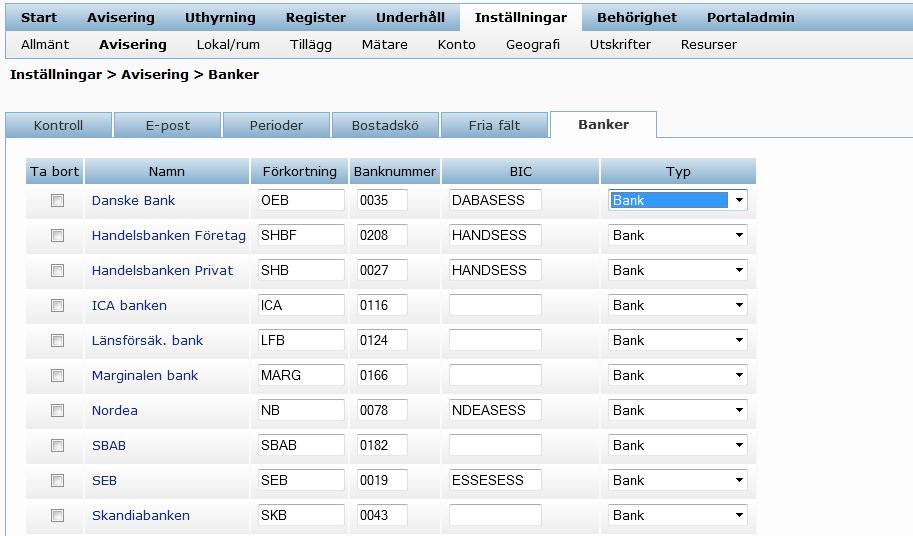913x536 pixels.
Task: Open the Behörighet main menu
Action: (637, 17)
